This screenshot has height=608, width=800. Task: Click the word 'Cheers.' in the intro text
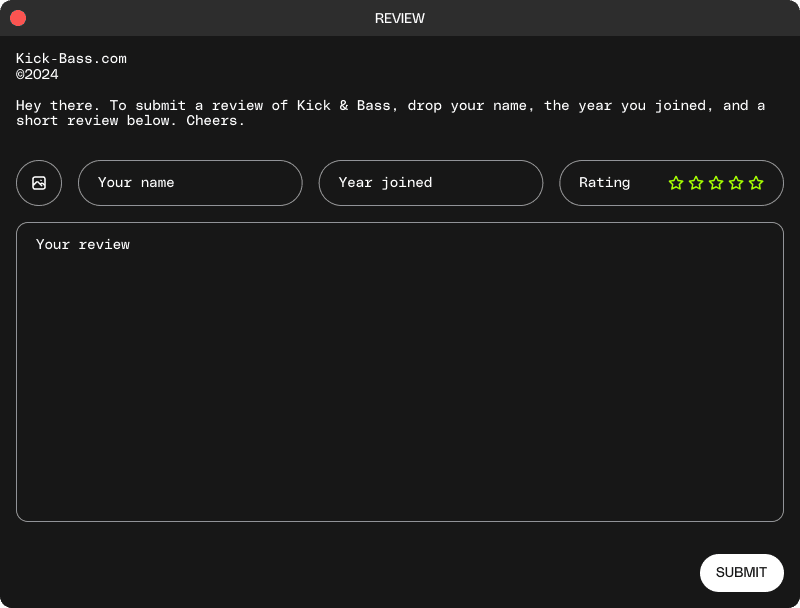215,121
